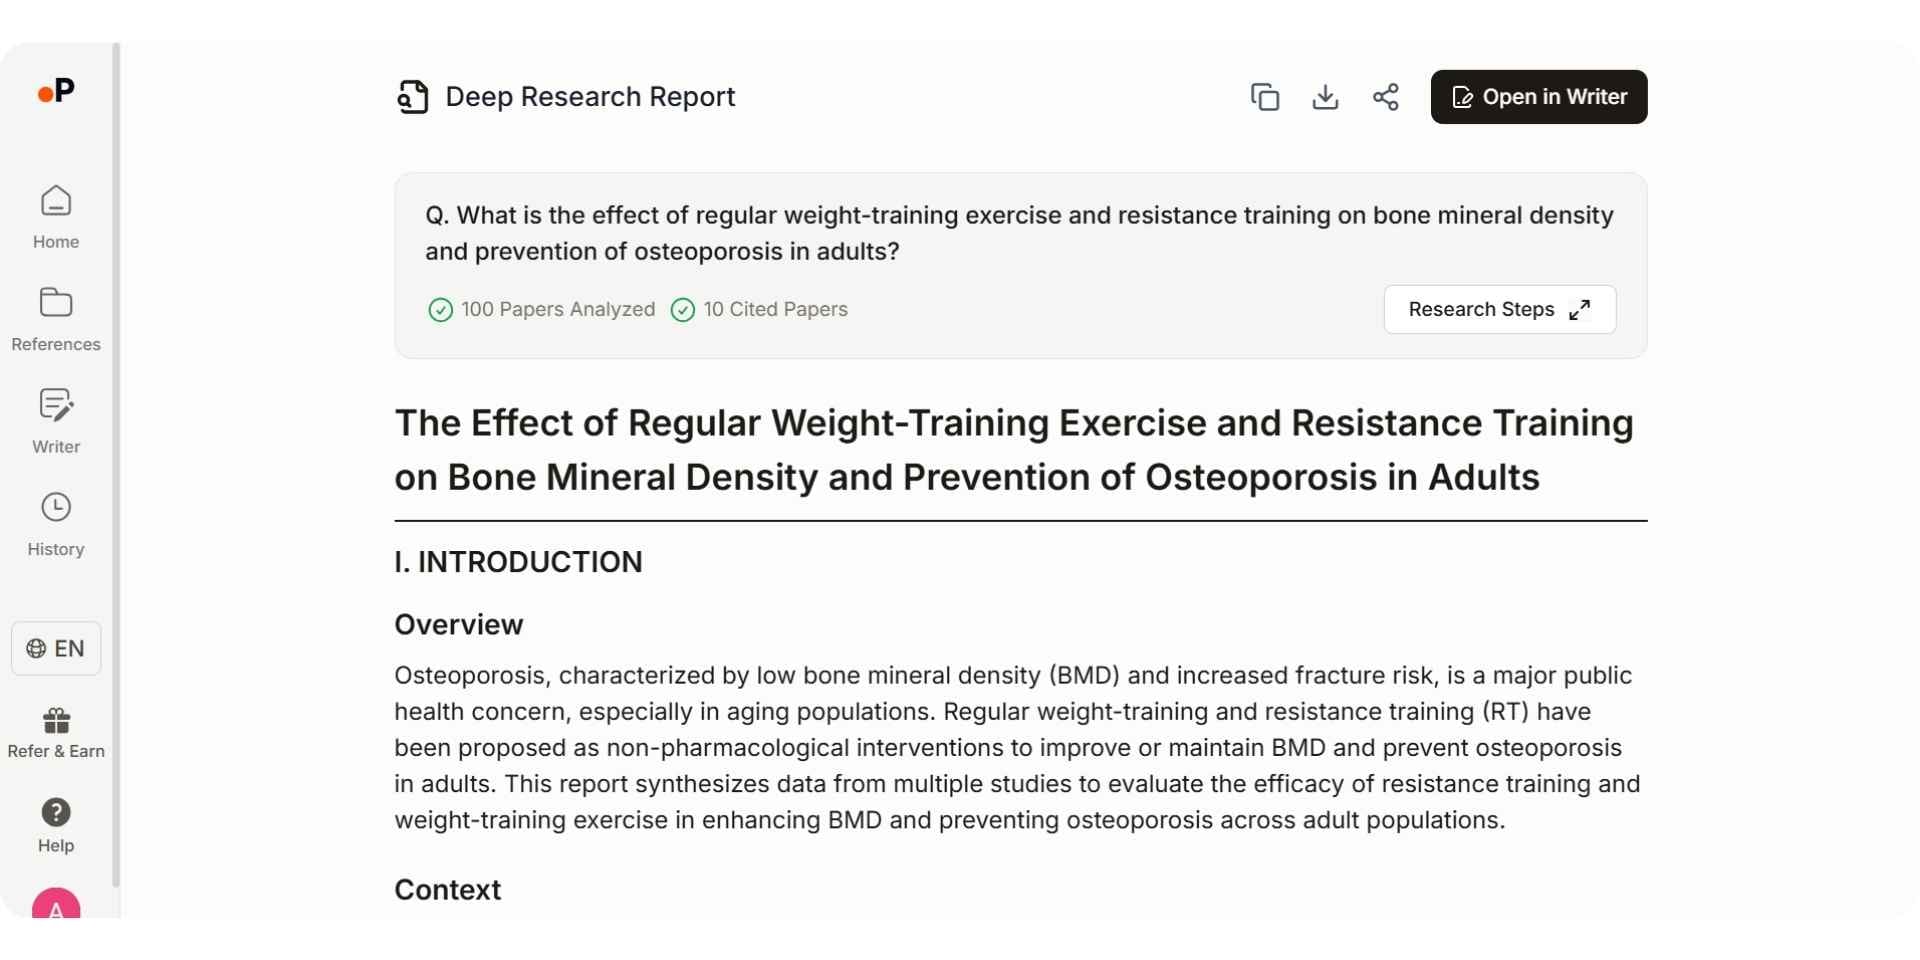1920x960 pixels.
Task: Open the EN language selector
Action: (x=55, y=648)
